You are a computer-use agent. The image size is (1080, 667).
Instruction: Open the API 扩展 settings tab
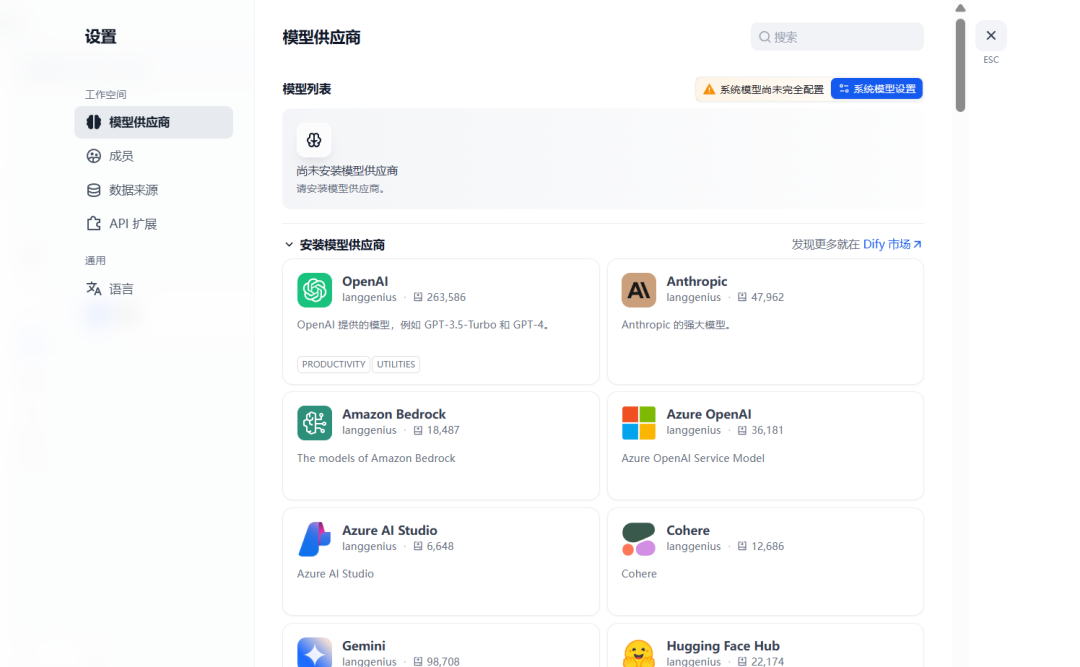(154, 223)
